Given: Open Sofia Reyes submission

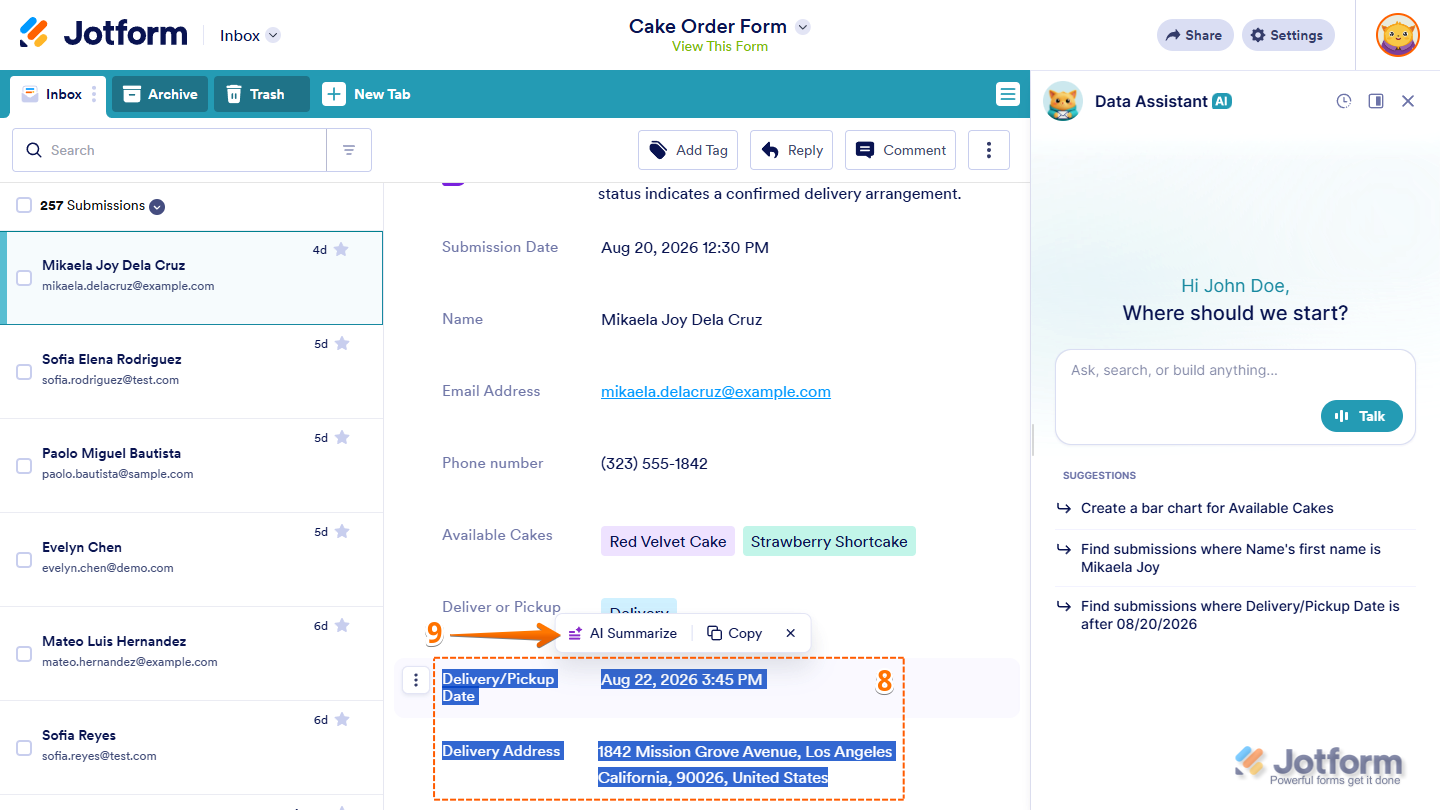Looking at the screenshot, I should (x=191, y=748).
